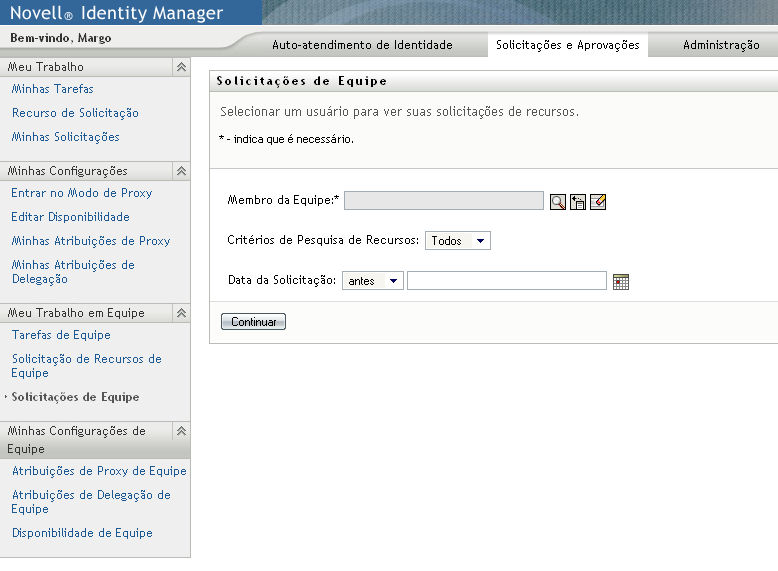The height and width of the screenshot is (571, 778).
Task: Open Minhas Solicitações link
Action: point(65,137)
